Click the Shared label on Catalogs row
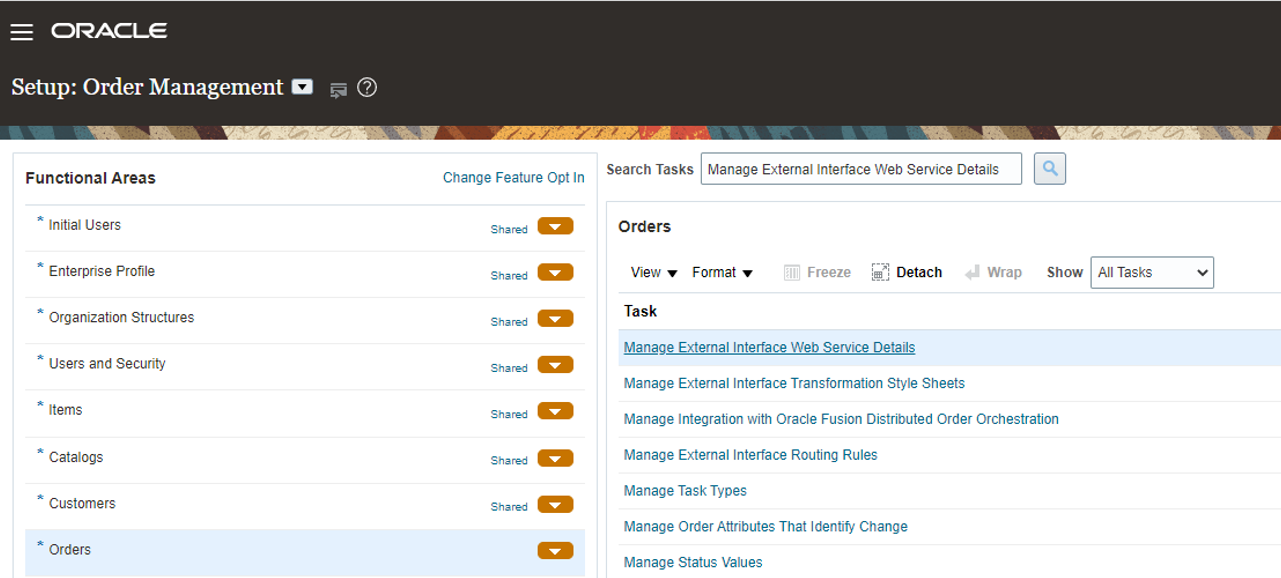The image size is (1281, 578). pos(509,461)
